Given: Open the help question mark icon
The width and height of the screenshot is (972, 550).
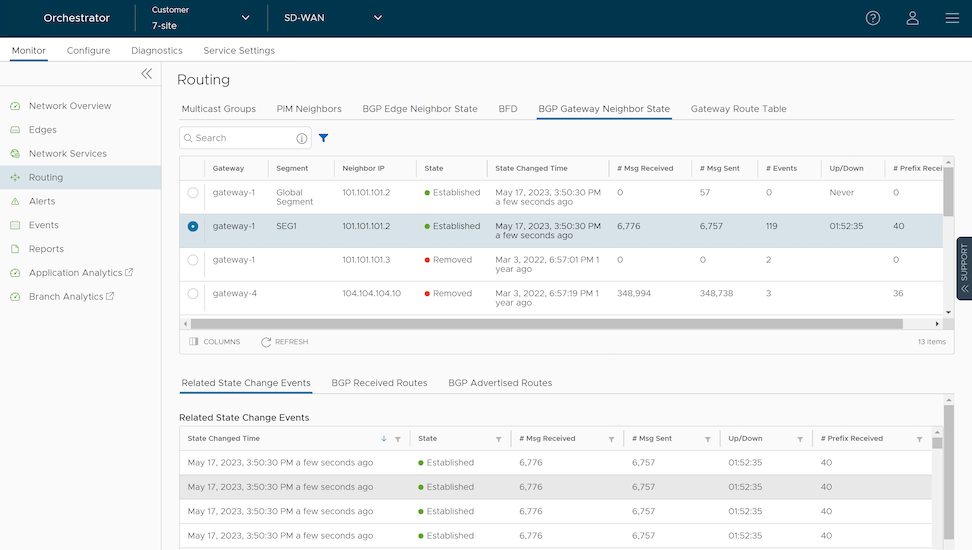Looking at the screenshot, I should pos(872,18).
